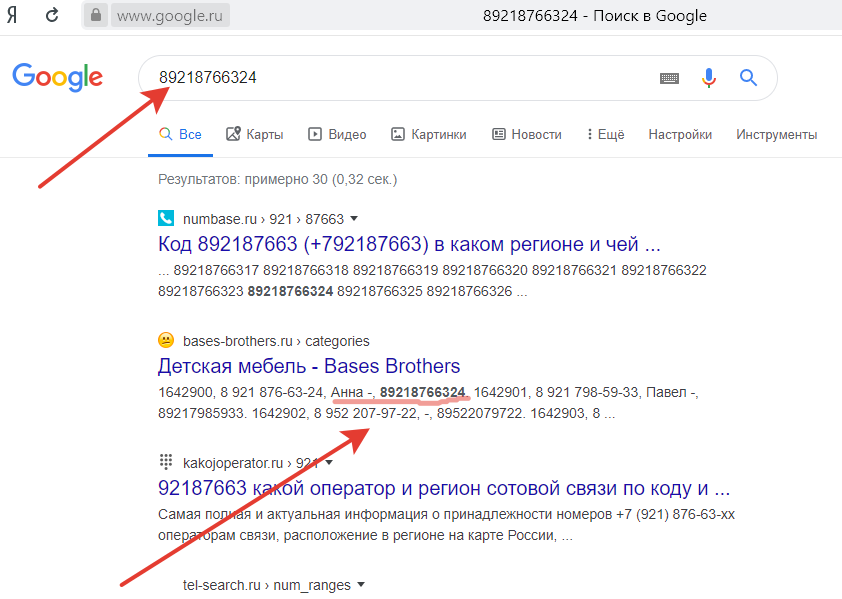Click the Yandex browser Я icon
This screenshot has height=599, width=842.
(12, 15)
